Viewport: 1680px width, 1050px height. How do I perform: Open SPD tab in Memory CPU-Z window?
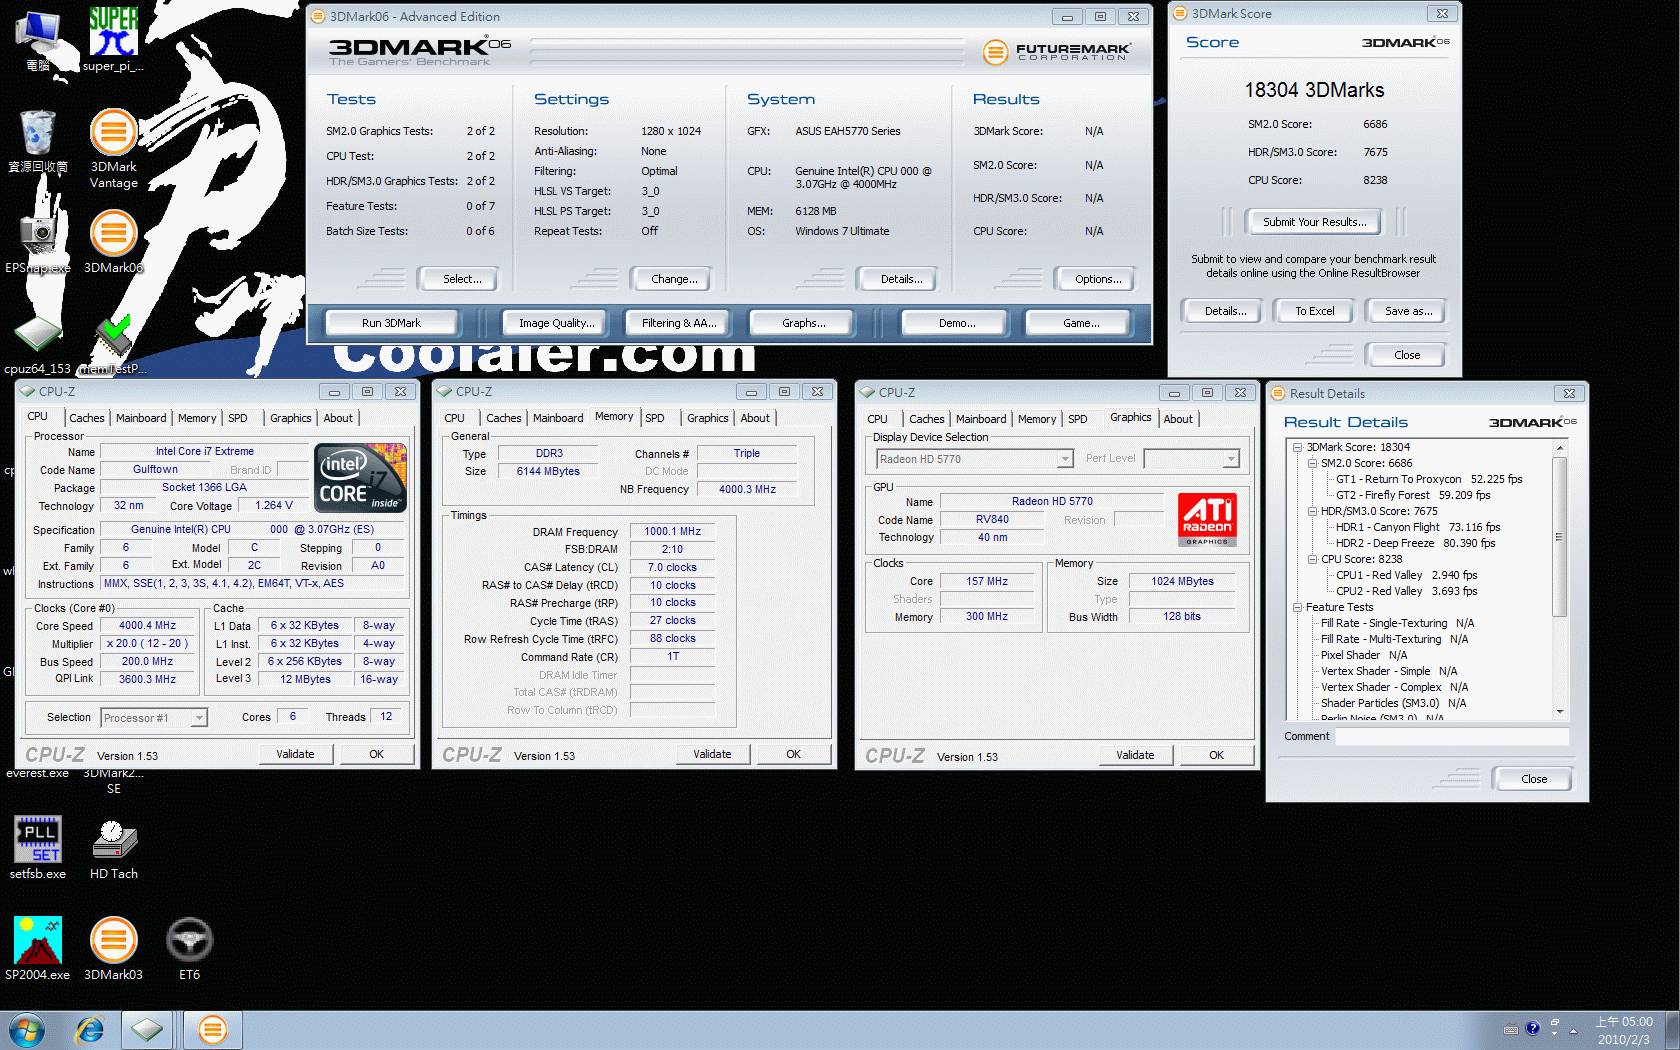[655, 418]
